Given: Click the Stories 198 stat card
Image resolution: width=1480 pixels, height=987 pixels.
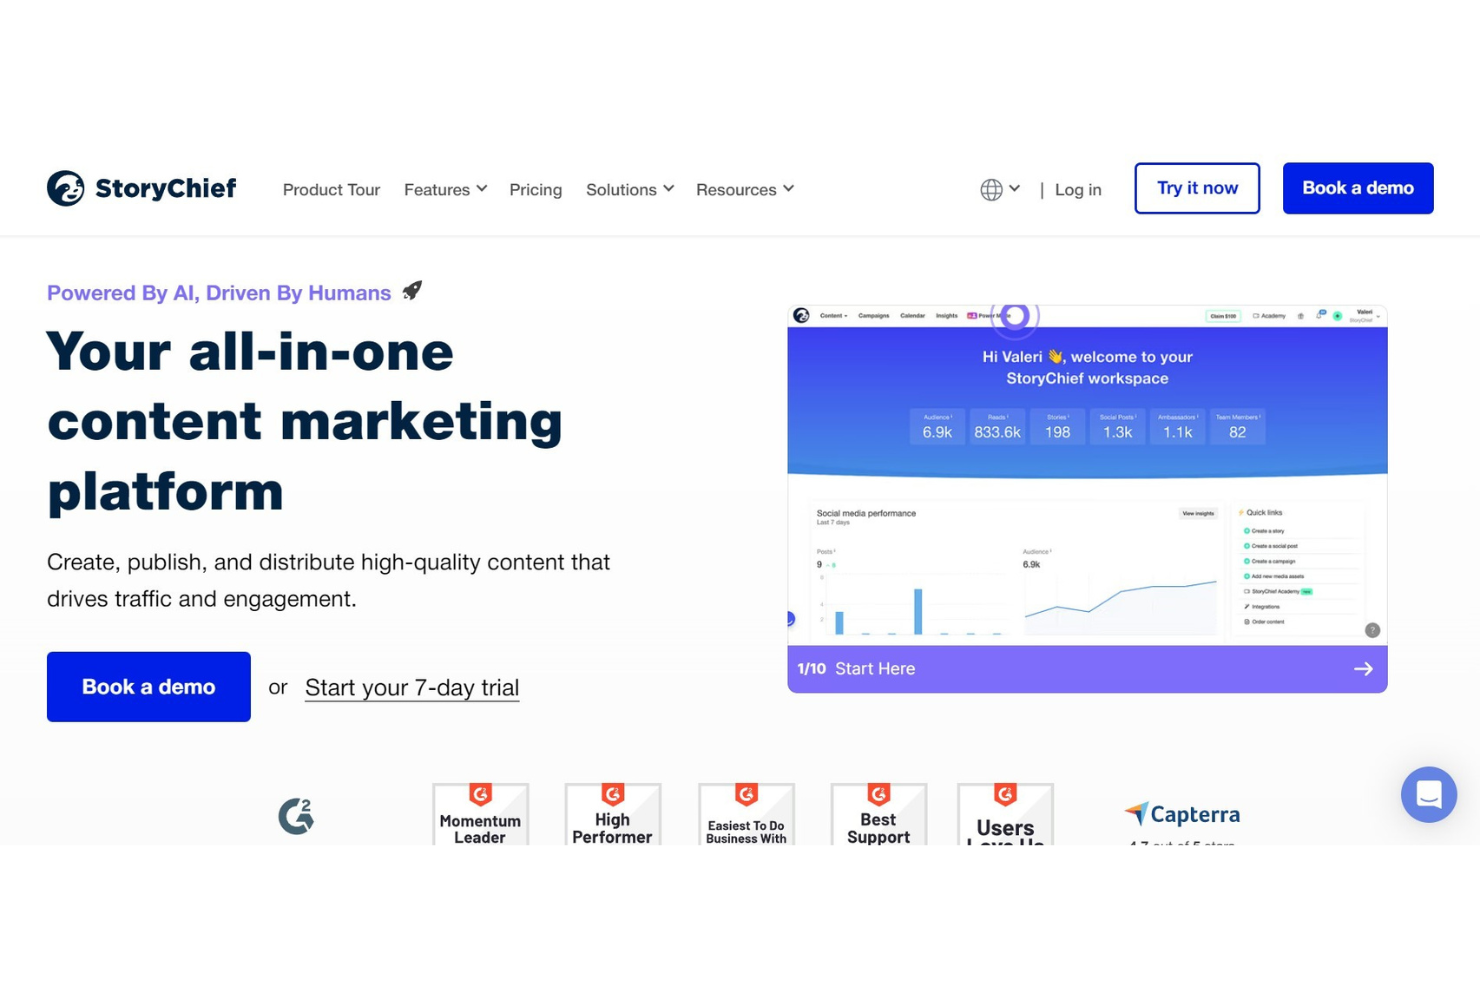Looking at the screenshot, I should pos(1057,426).
